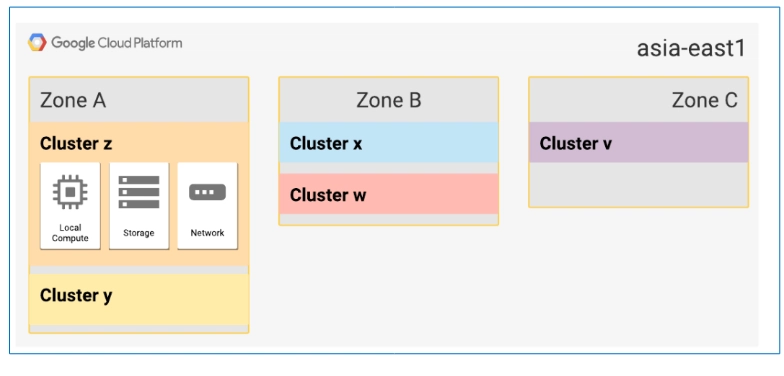The height and width of the screenshot is (376, 784).
Task: Select the Zone A header
Action: (139, 100)
